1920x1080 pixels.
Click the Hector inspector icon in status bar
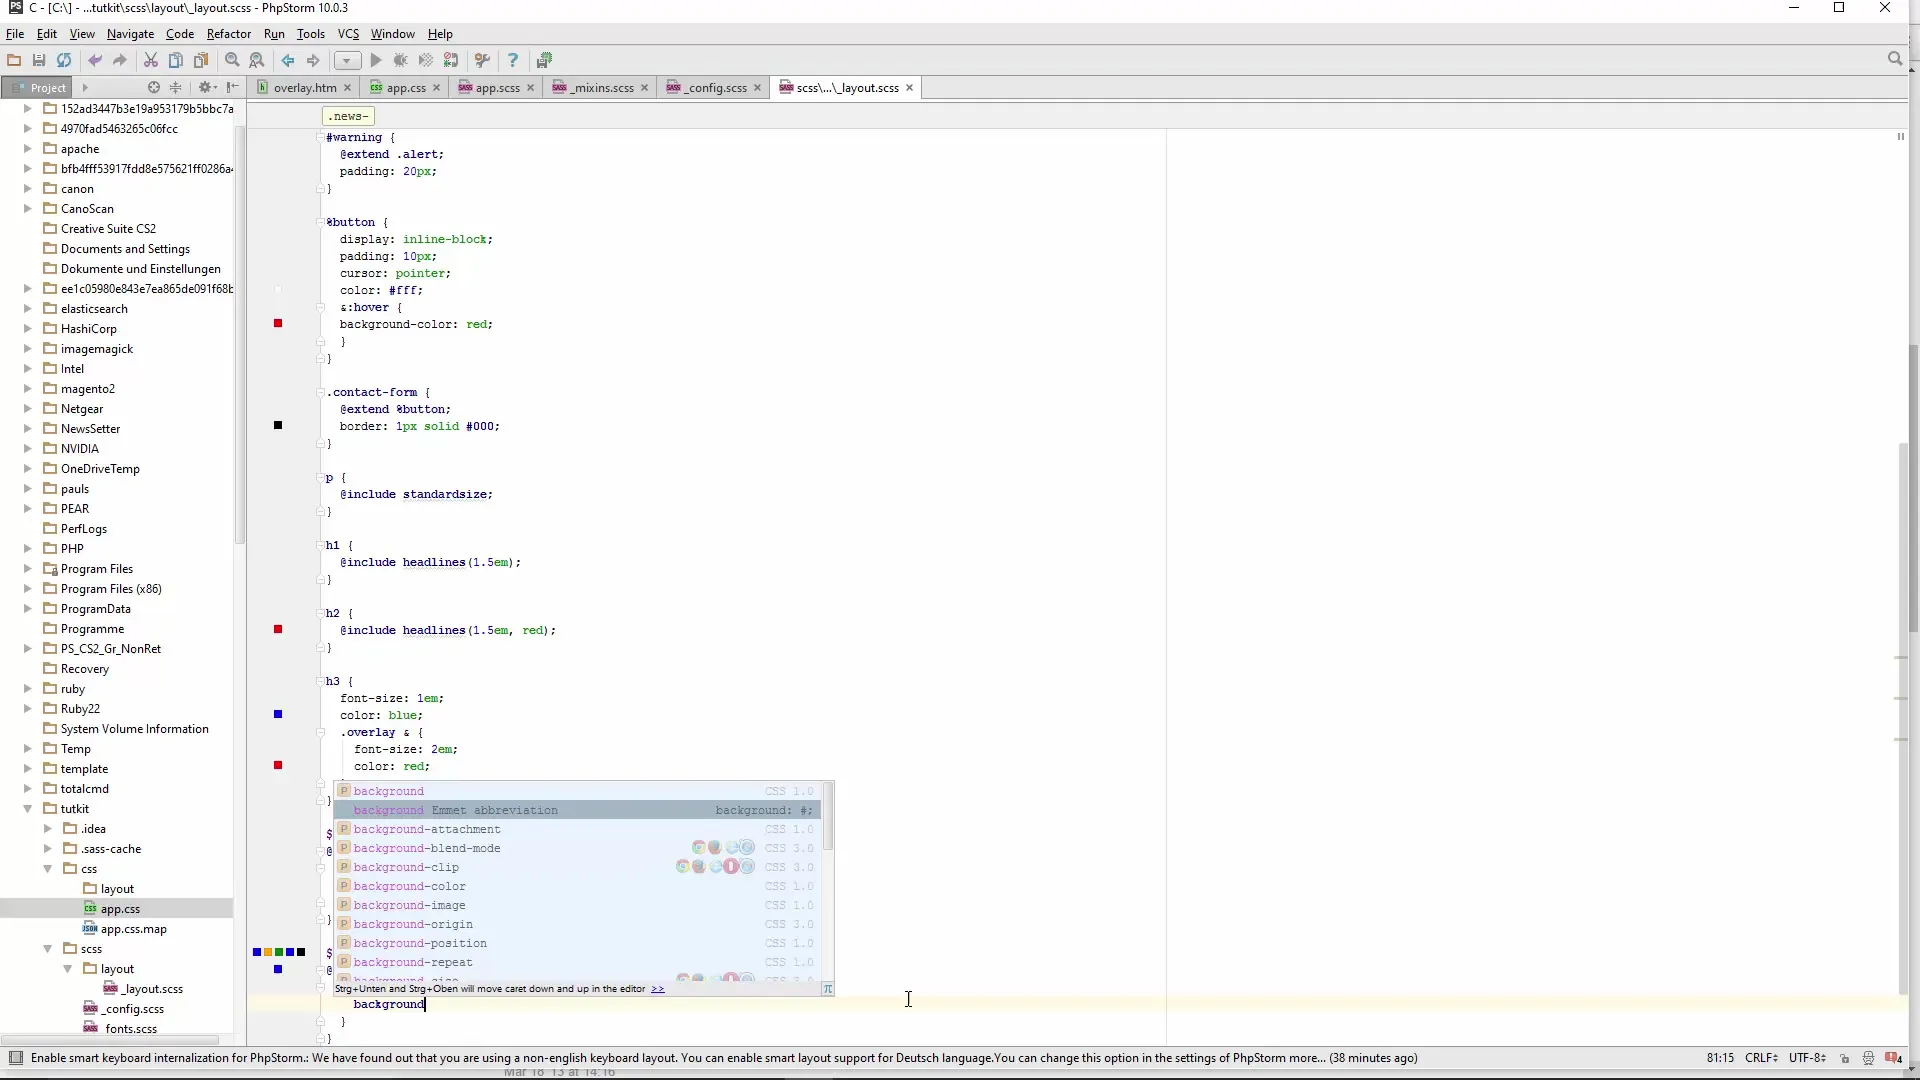(1868, 1058)
